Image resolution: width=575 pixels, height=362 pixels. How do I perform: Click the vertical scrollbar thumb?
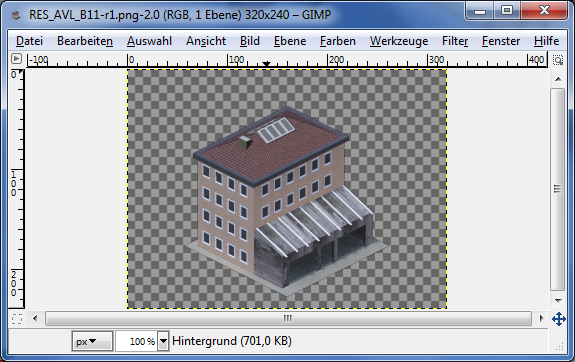tap(557, 189)
